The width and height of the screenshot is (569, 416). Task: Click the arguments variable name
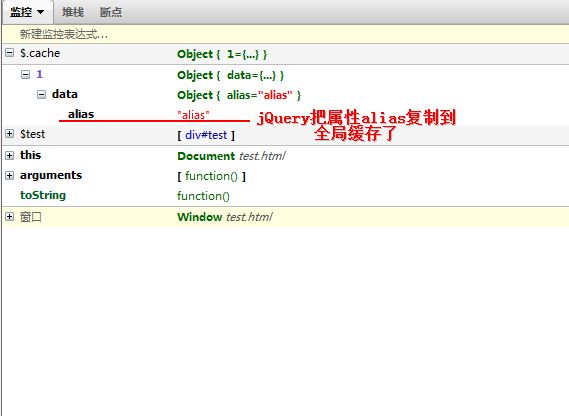point(51,176)
